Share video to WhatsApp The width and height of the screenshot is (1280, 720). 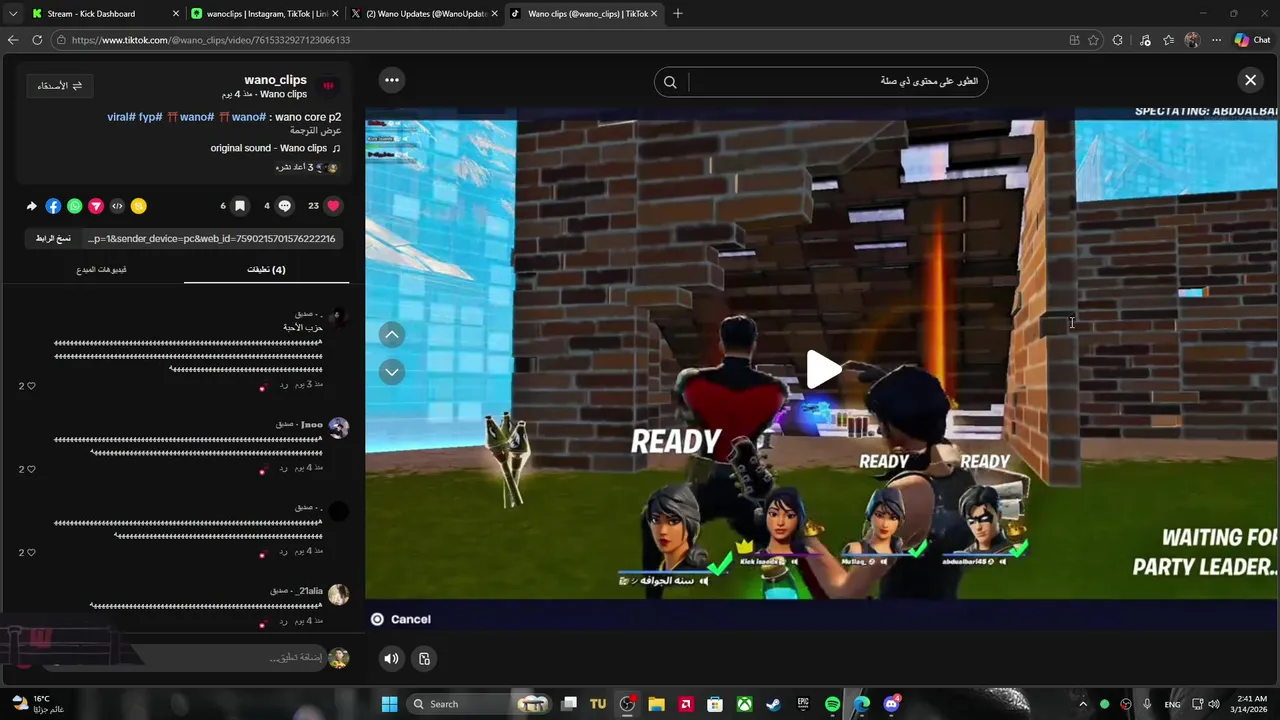(74, 206)
